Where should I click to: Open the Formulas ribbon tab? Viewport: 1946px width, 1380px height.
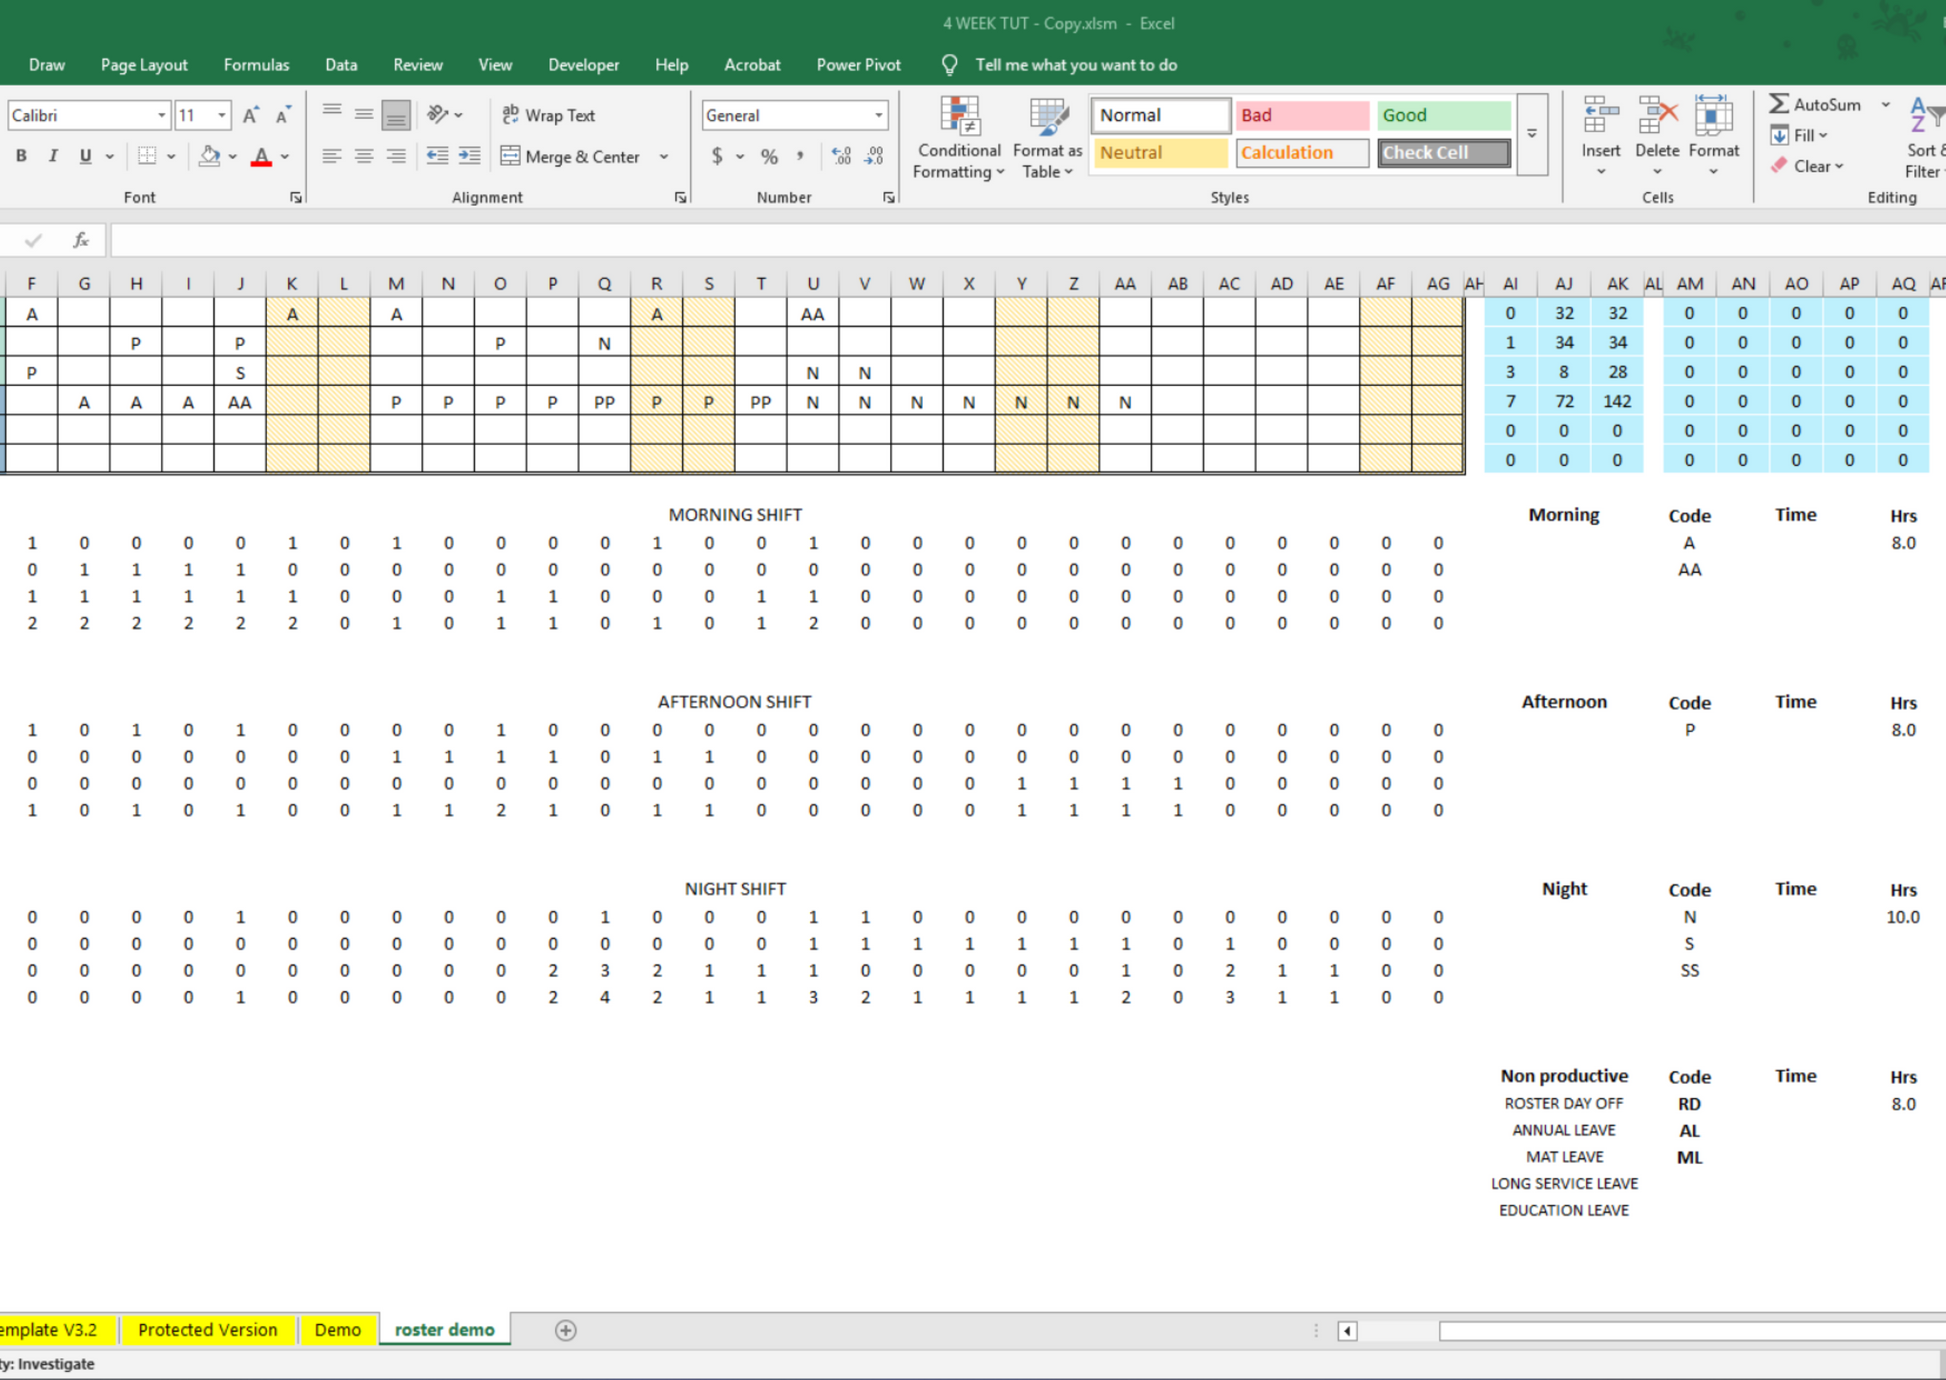point(256,65)
